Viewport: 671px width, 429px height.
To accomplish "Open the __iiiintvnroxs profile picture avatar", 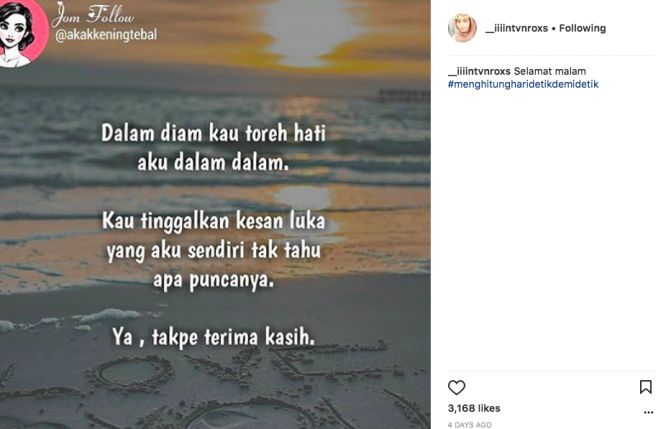I will pyautogui.click(x=462, y=28).
